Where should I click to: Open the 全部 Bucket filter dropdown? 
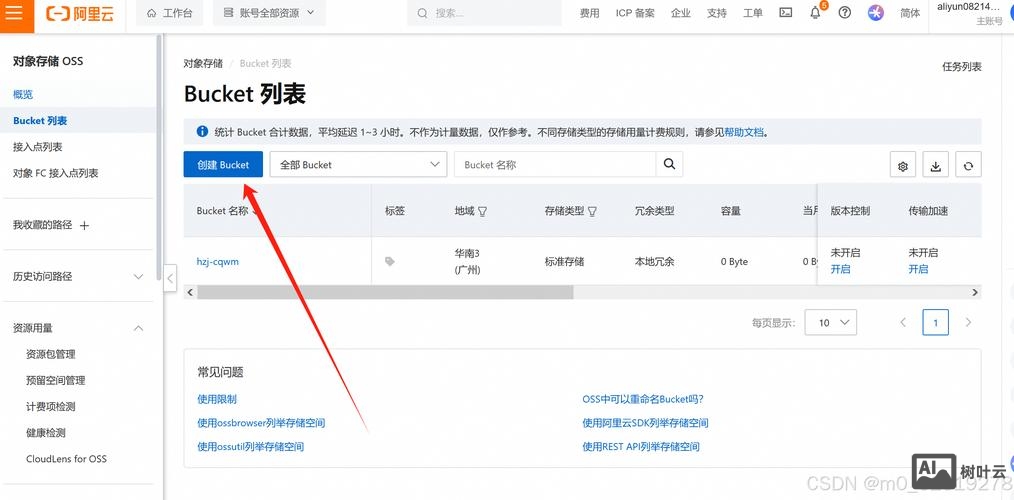coord(358,164)
